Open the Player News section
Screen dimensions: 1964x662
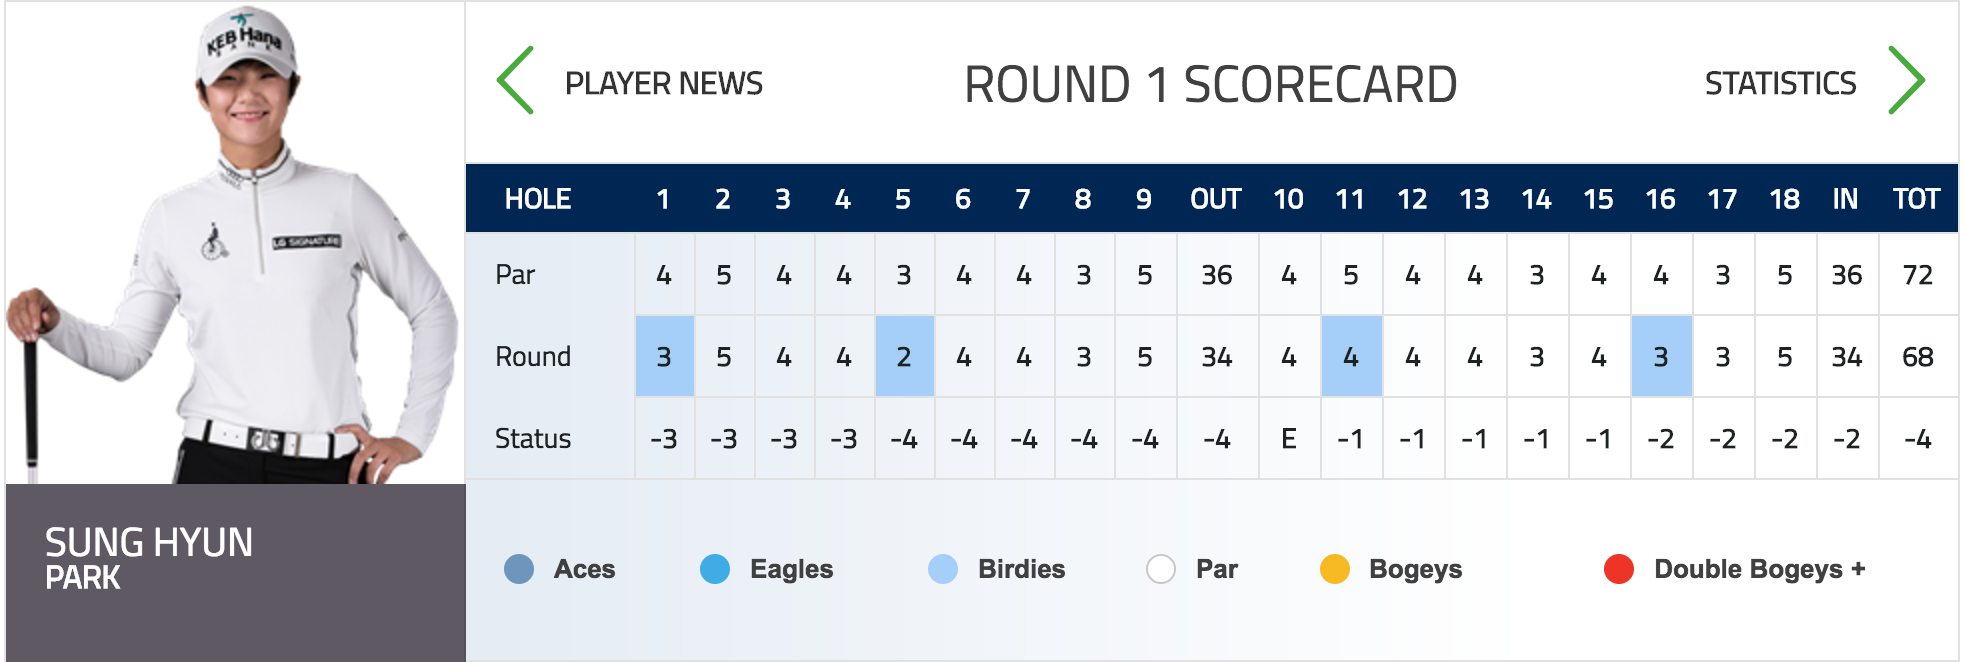click(663, 83)
